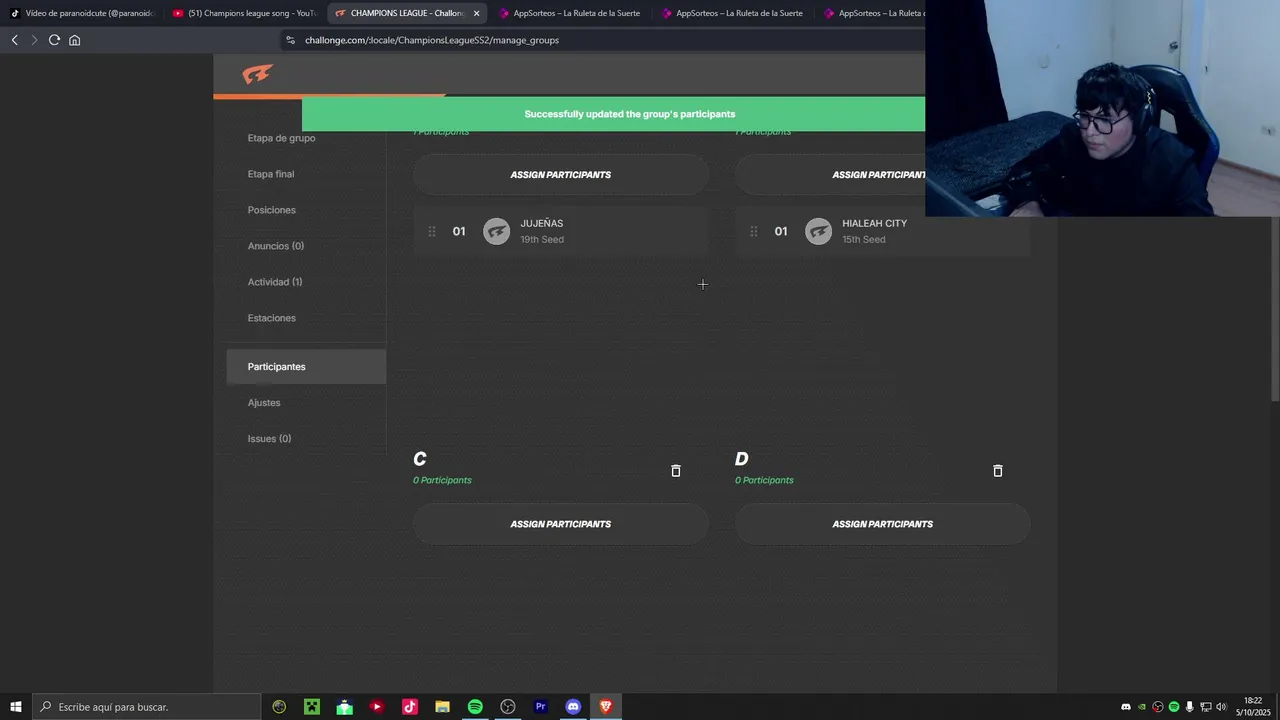
Task: Open Anuncios (0) in sidebar
Action: (x=276, y=246)
